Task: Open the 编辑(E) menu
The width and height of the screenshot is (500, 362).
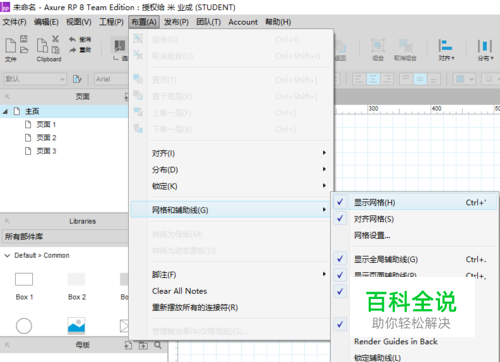Action: (46, 22)
